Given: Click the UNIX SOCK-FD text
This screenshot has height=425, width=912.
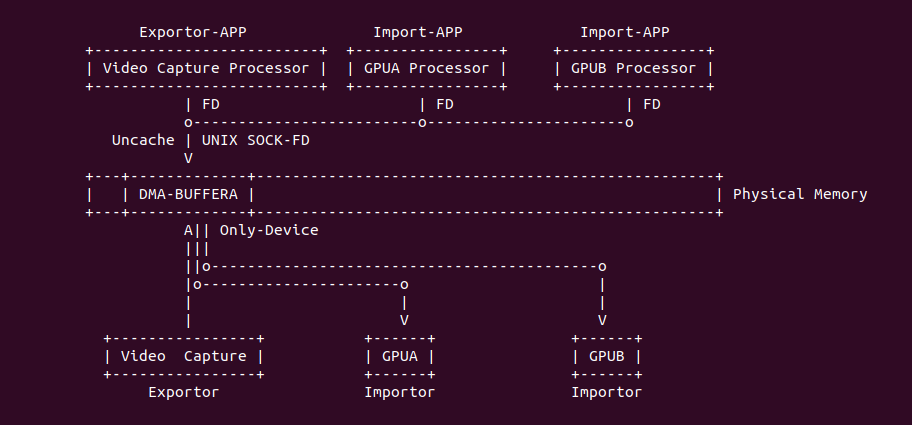Looking at the screenshot, I should point(255,140).
